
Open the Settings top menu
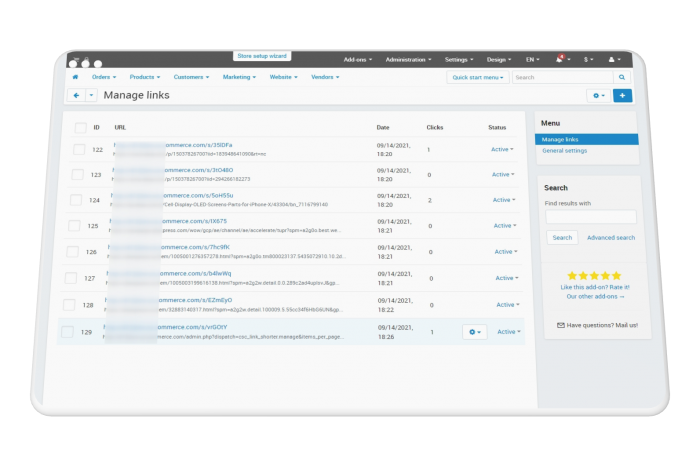point(459,59)
